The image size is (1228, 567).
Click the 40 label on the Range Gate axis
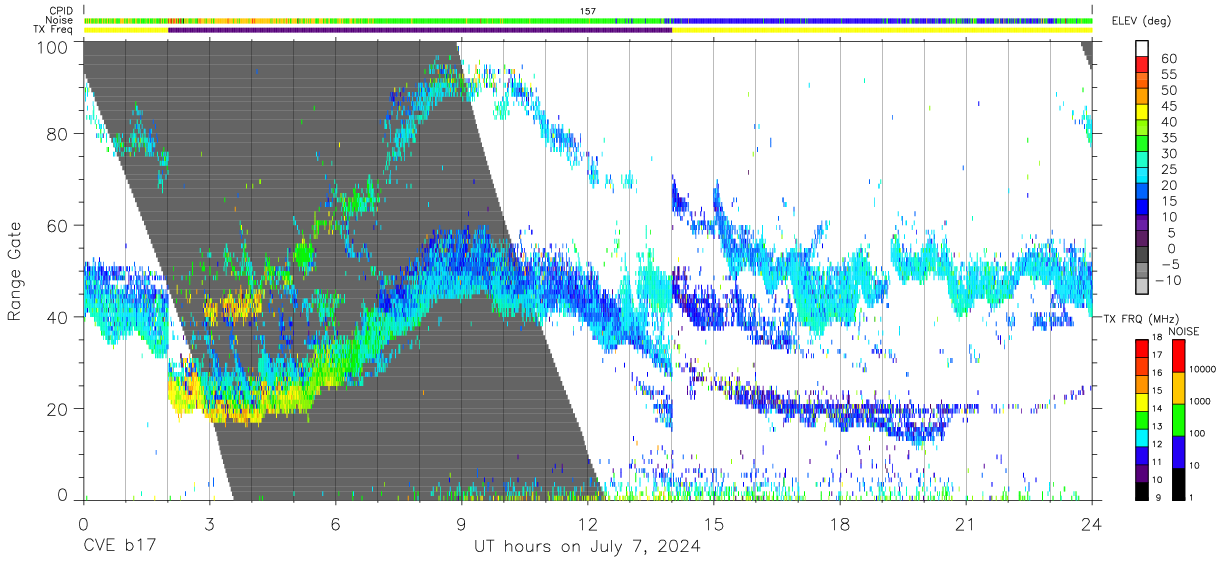pos(56,316)
